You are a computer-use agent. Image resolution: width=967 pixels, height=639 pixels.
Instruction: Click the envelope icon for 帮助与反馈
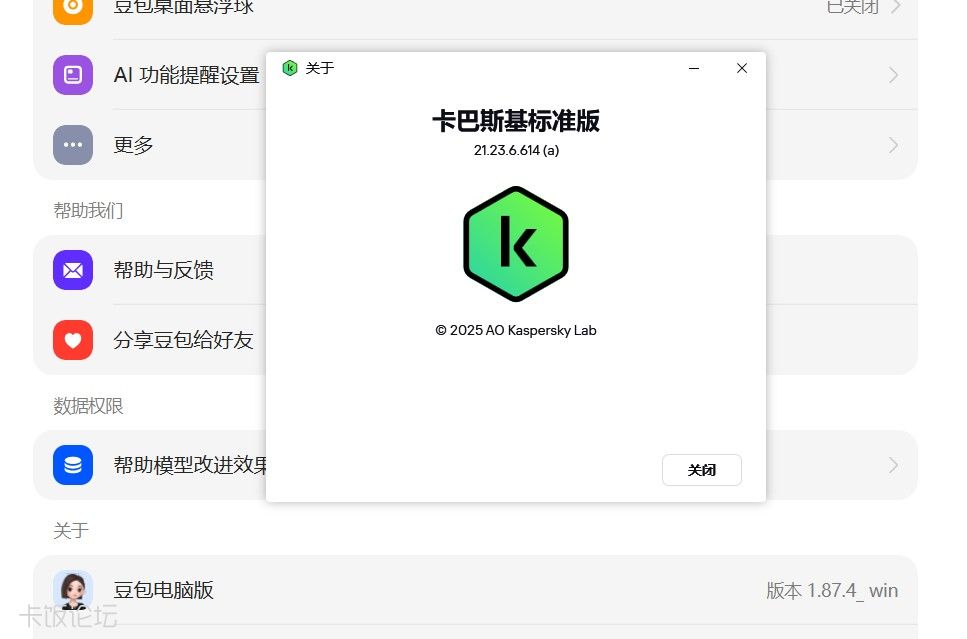coord(73,270)
